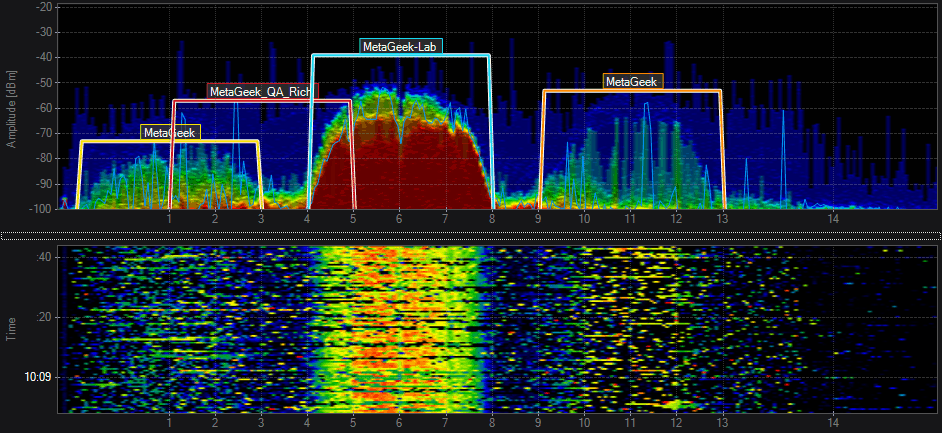The width and height of the screenshot is (942, 433).
Task: Click the Time axis title
Action: tap(11, 330)
